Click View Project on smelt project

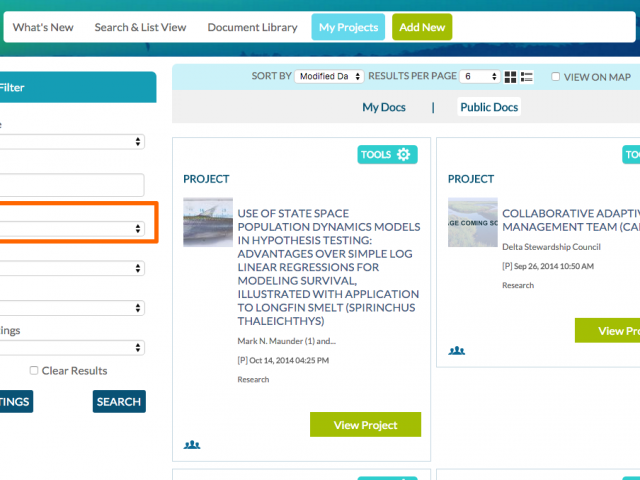pyautogui.click(x=365, y=425)
